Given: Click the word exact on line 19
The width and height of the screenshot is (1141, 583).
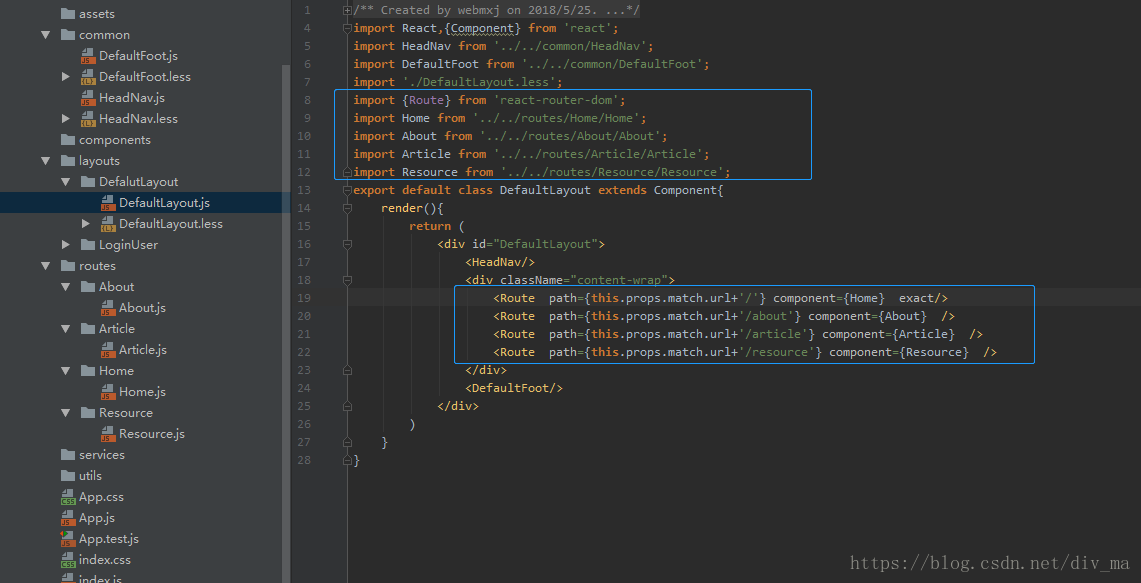Looking at the screenshot, I should [x=916, y=298].
